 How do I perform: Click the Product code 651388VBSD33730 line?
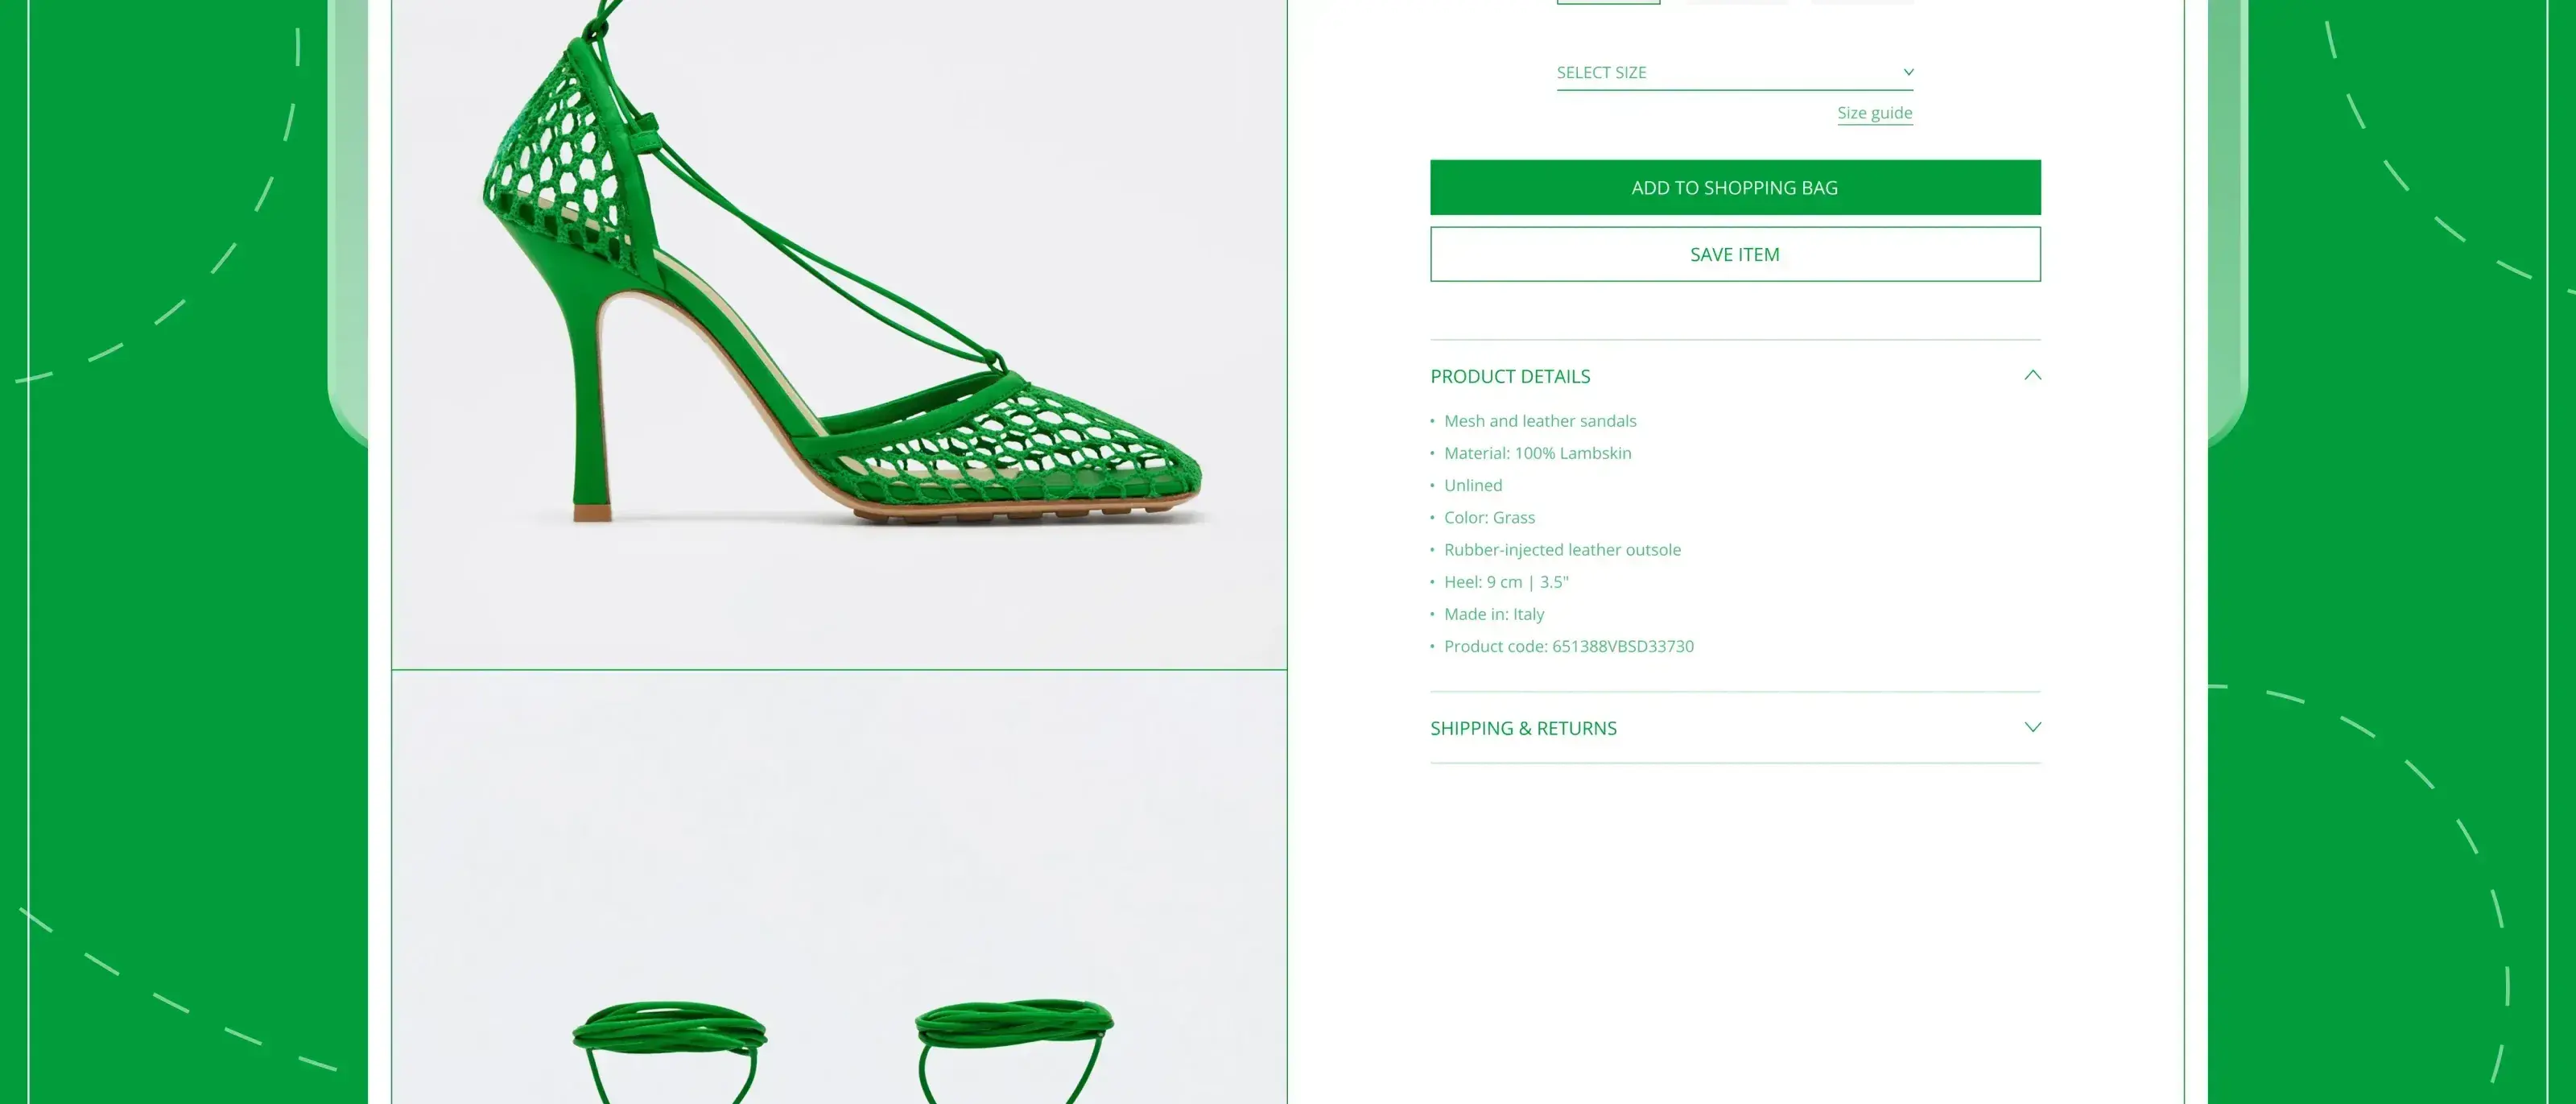point(1568,646)
